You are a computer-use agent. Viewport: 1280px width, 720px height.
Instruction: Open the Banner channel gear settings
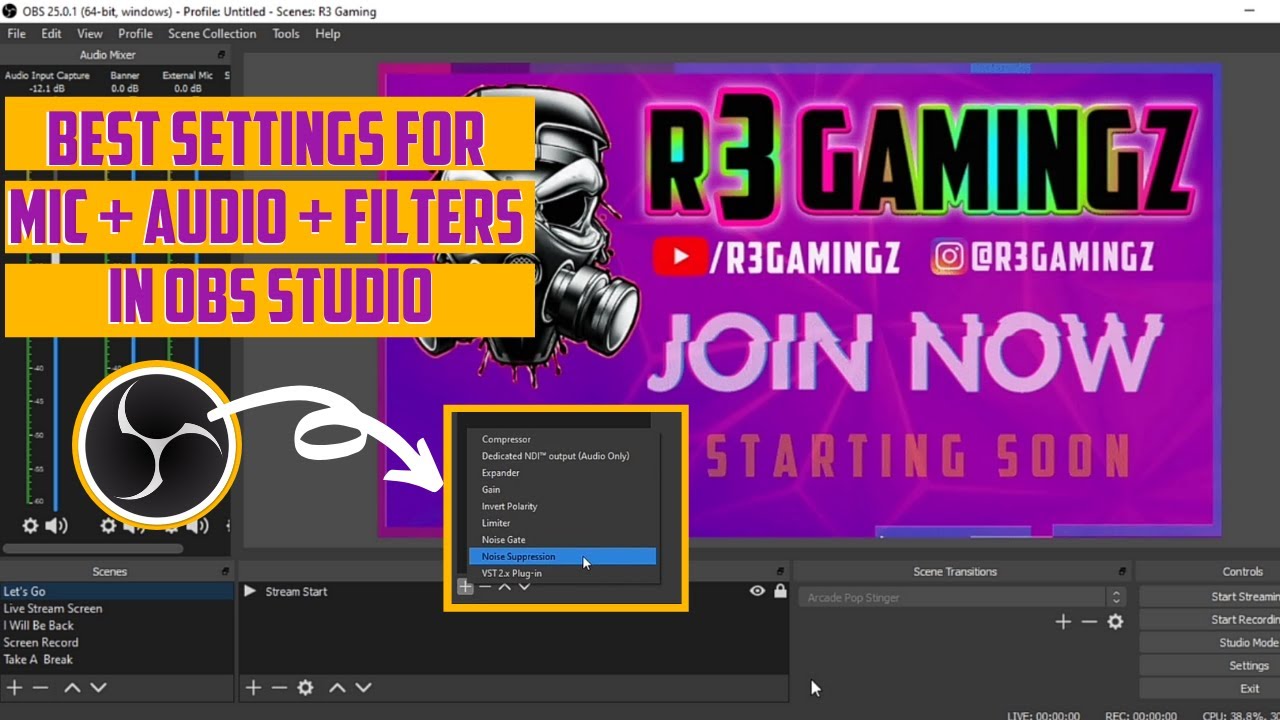(x=108, y=526)
